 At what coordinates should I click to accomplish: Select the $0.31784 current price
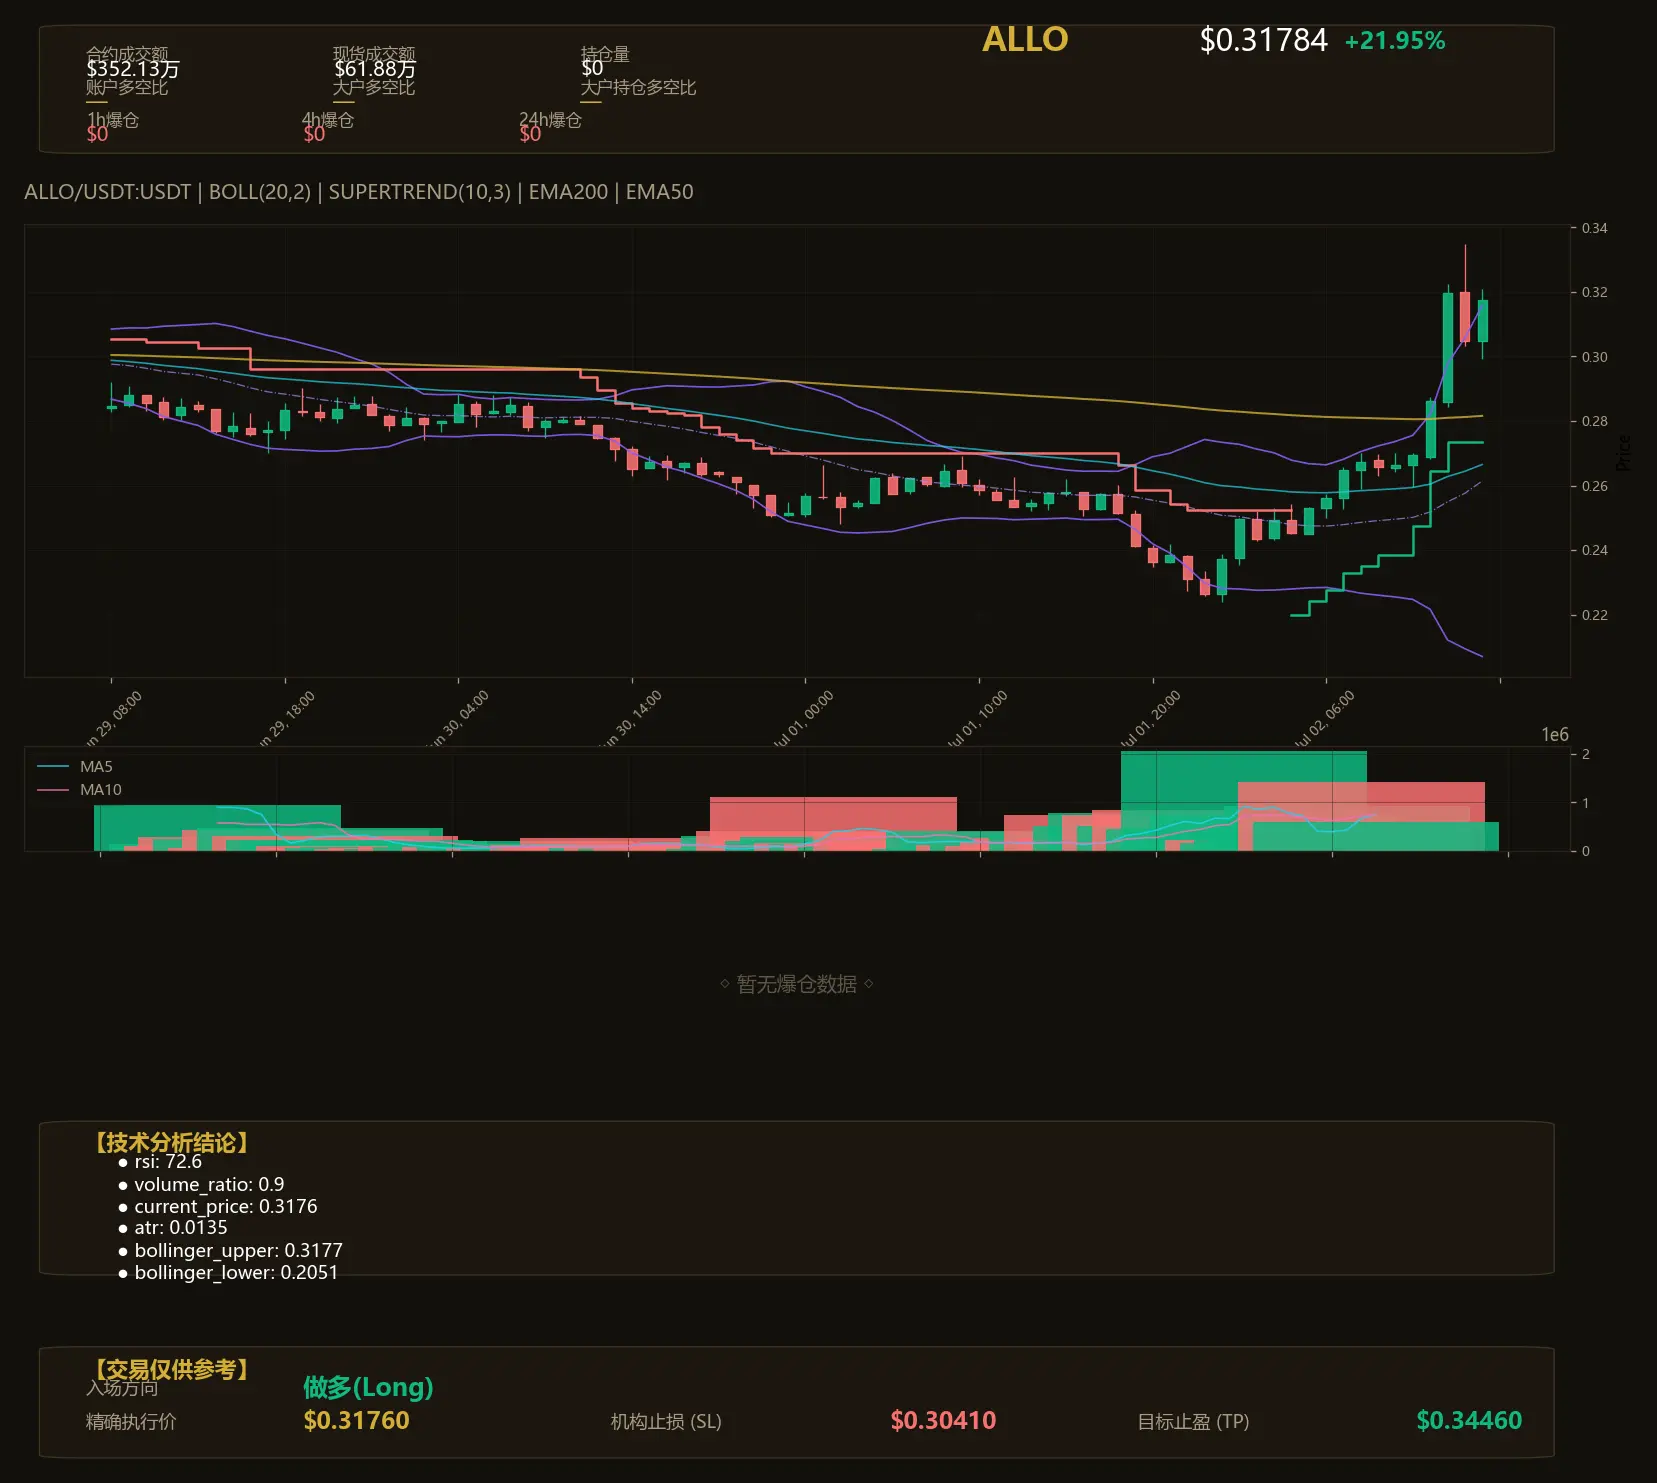pos(1263,40)
